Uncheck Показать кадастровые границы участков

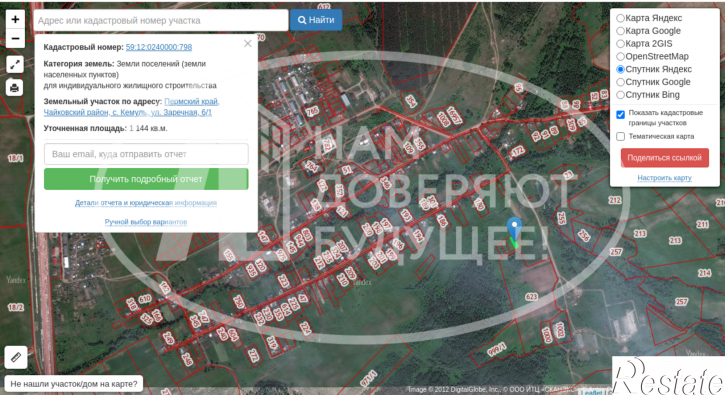[x=621, y=114]
